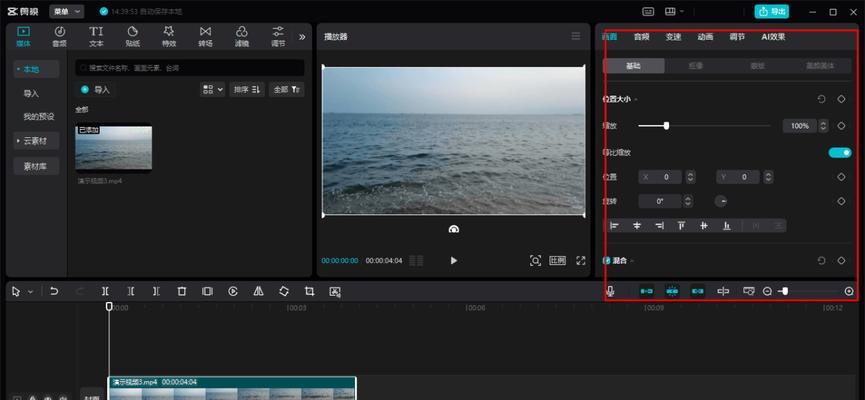
Task: Add keyframe diamond next to 缩放 scale
Action: pos(841,126)
